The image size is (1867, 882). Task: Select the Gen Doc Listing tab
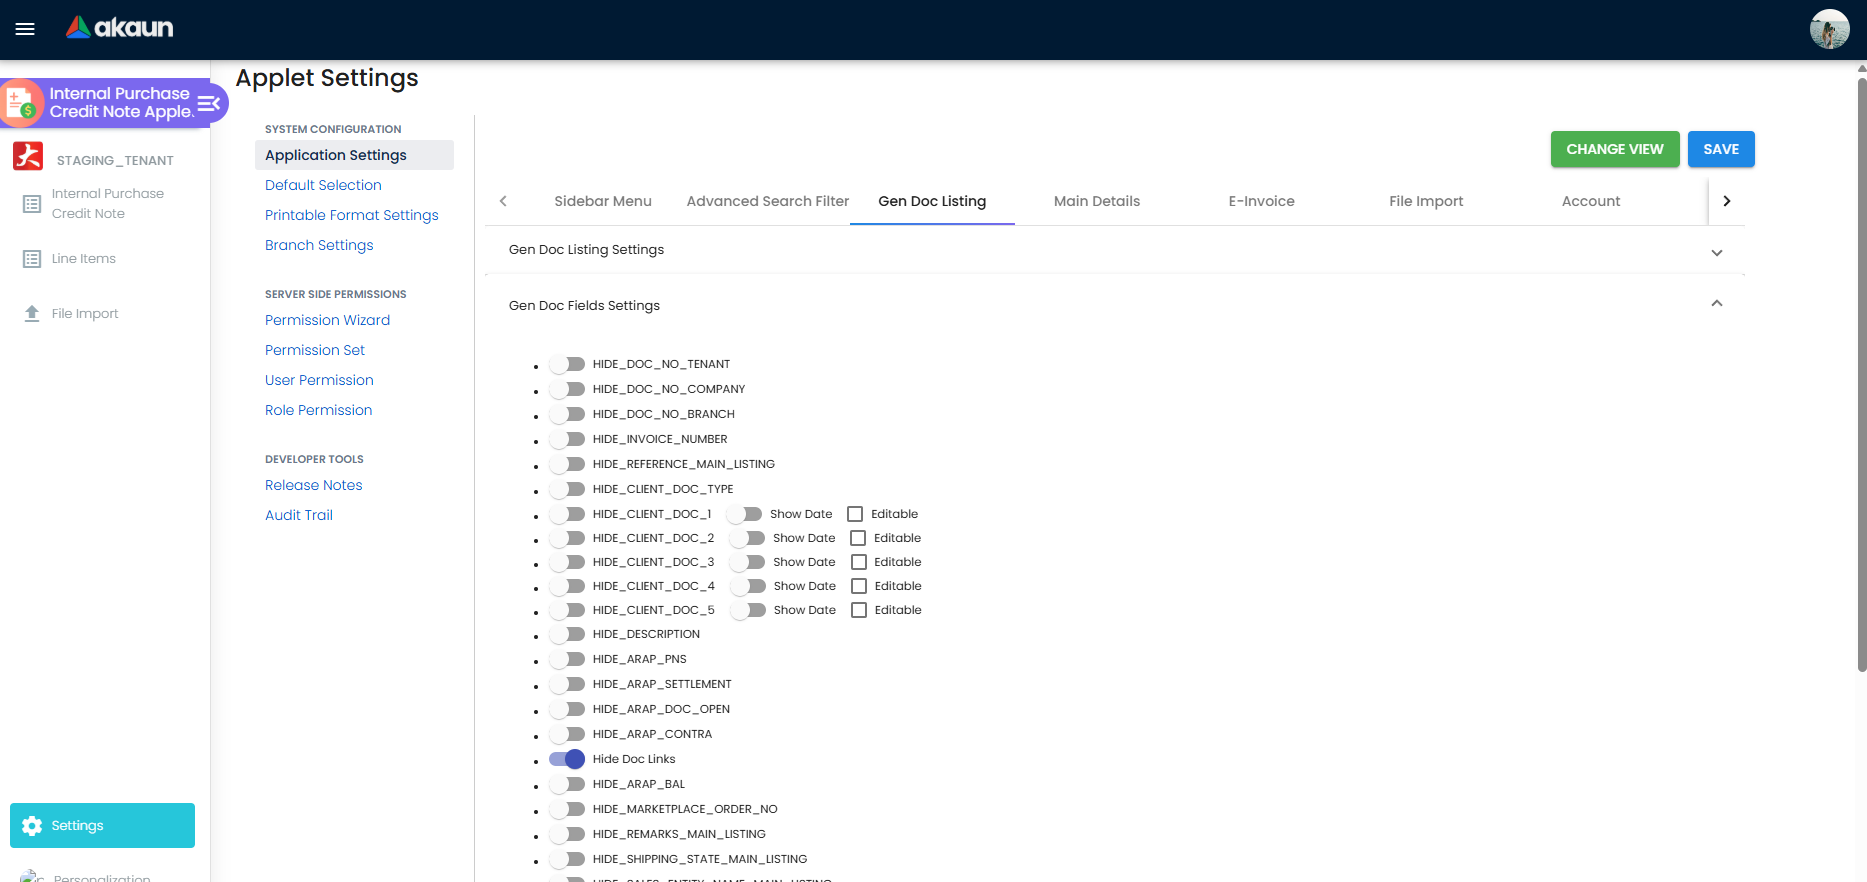932,201
